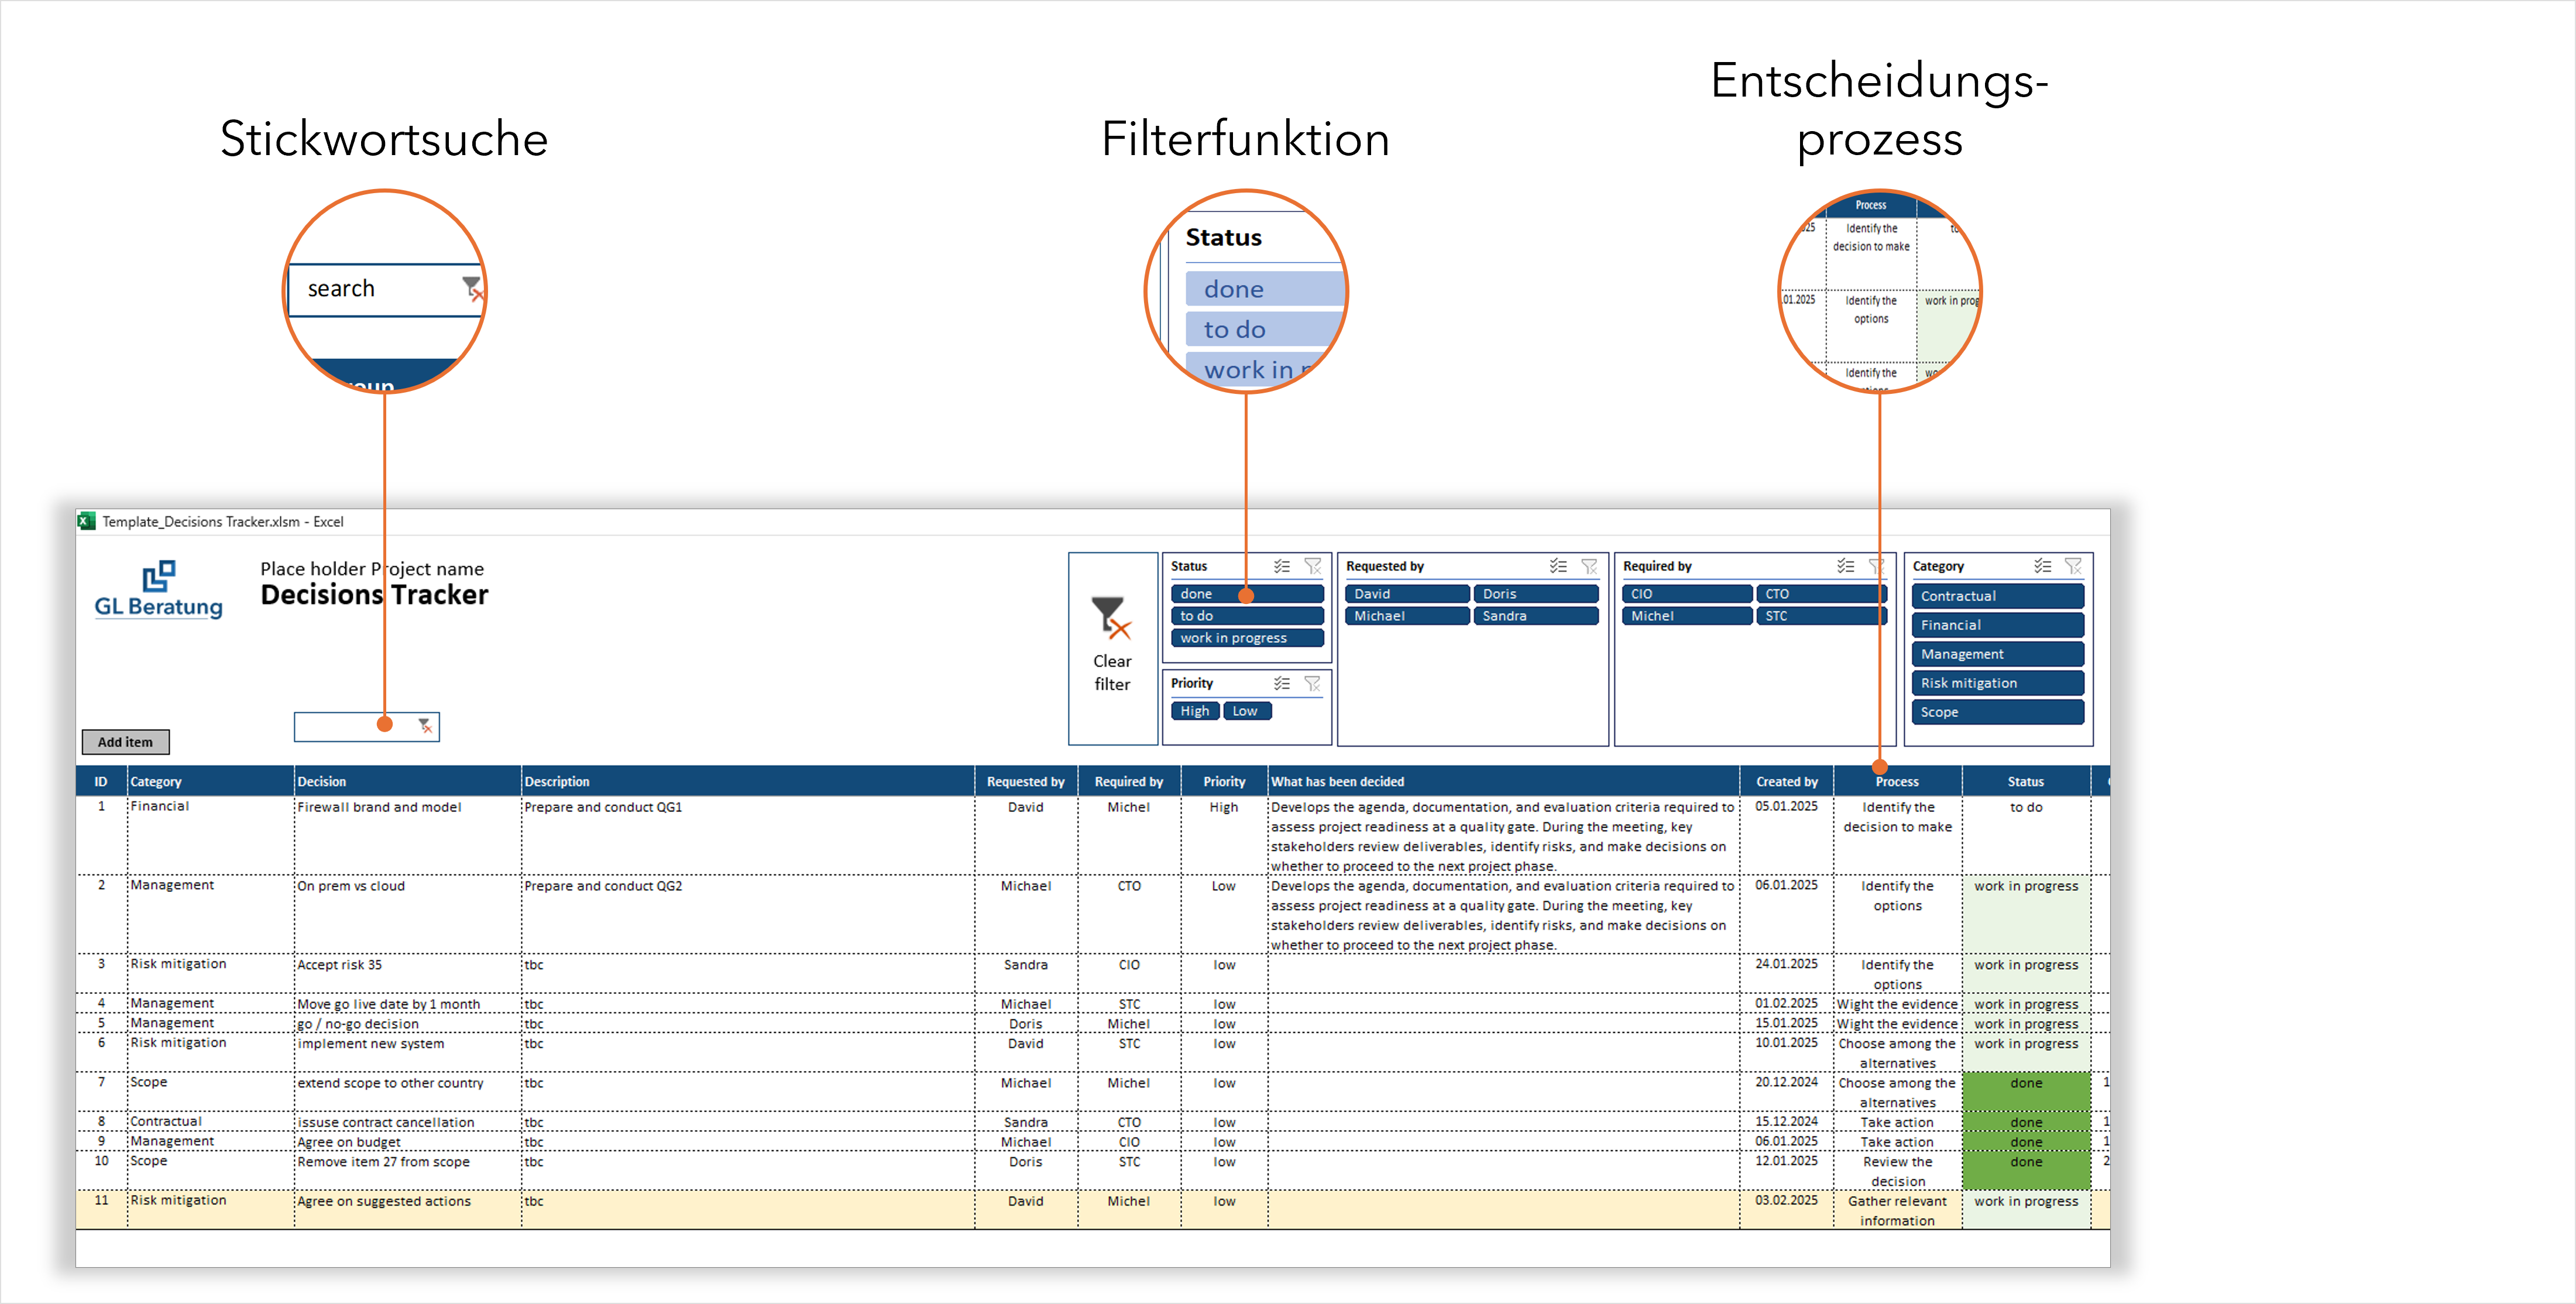Clear the Required by slicer filter
The height and width of the screenshot is (1304, 2576).
pyautogui.click(x=1876, y=566)
